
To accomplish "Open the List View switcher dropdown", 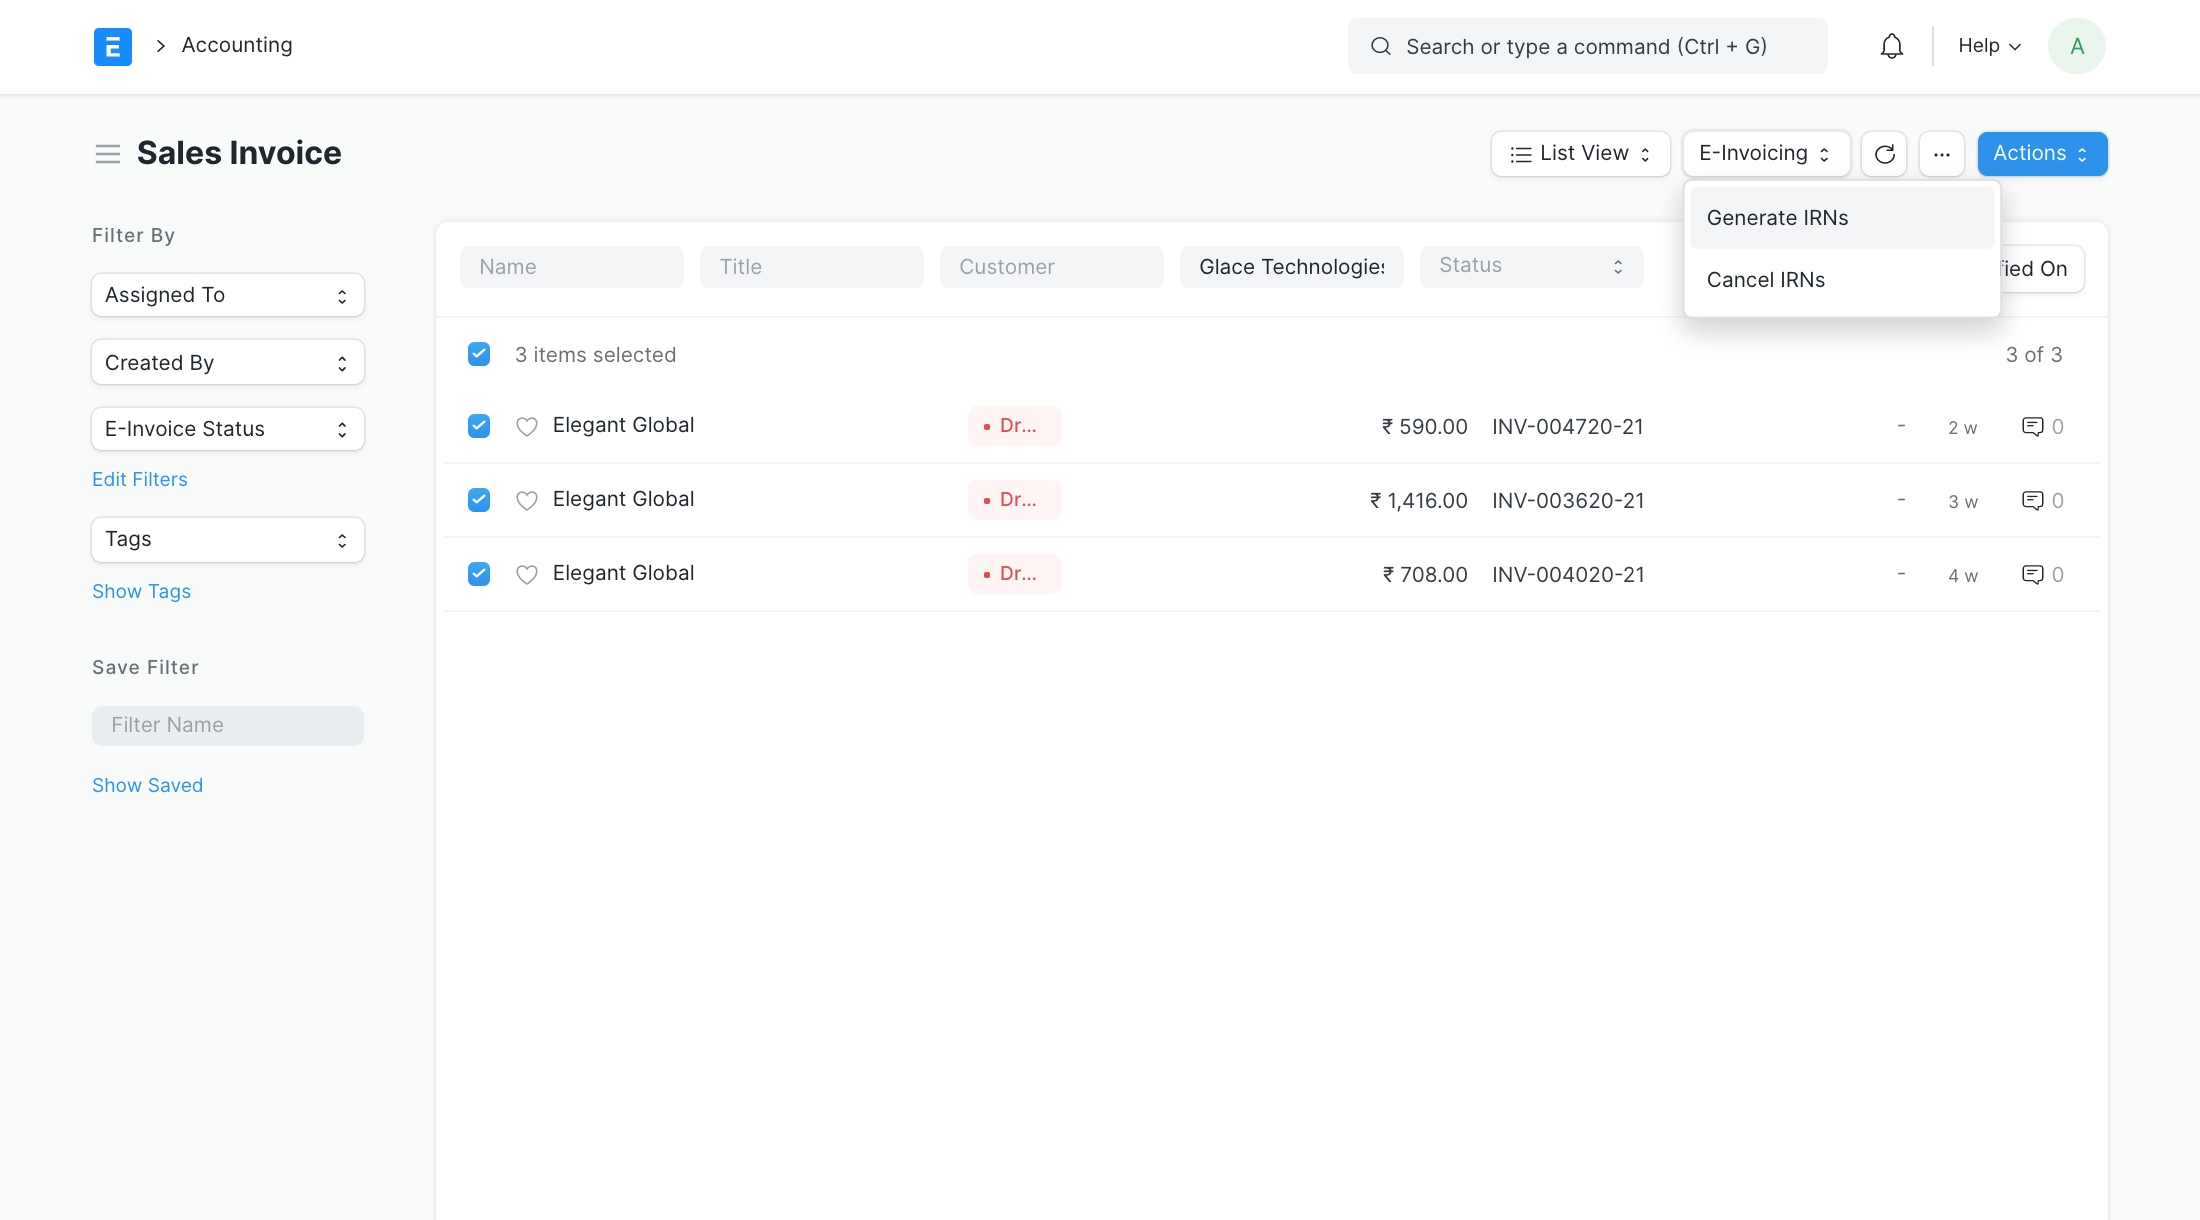I will pyautogui.click(x=1580, y=154).
